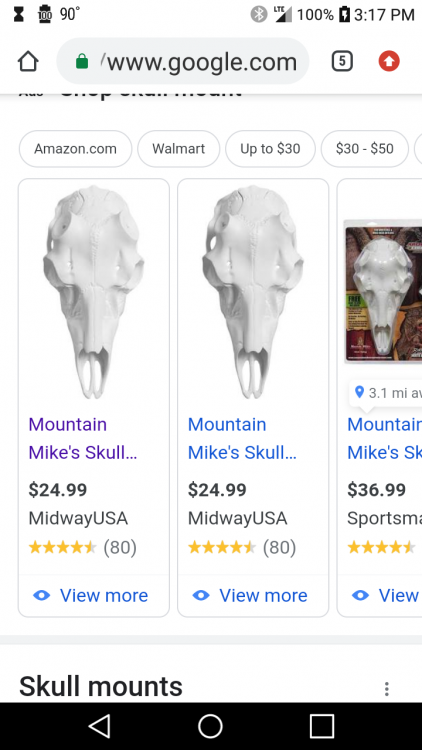This screenshot has width=422, height=750.
Task: Tap the location pin showing 3.1 mi away
Action: [x=359, y=393]
